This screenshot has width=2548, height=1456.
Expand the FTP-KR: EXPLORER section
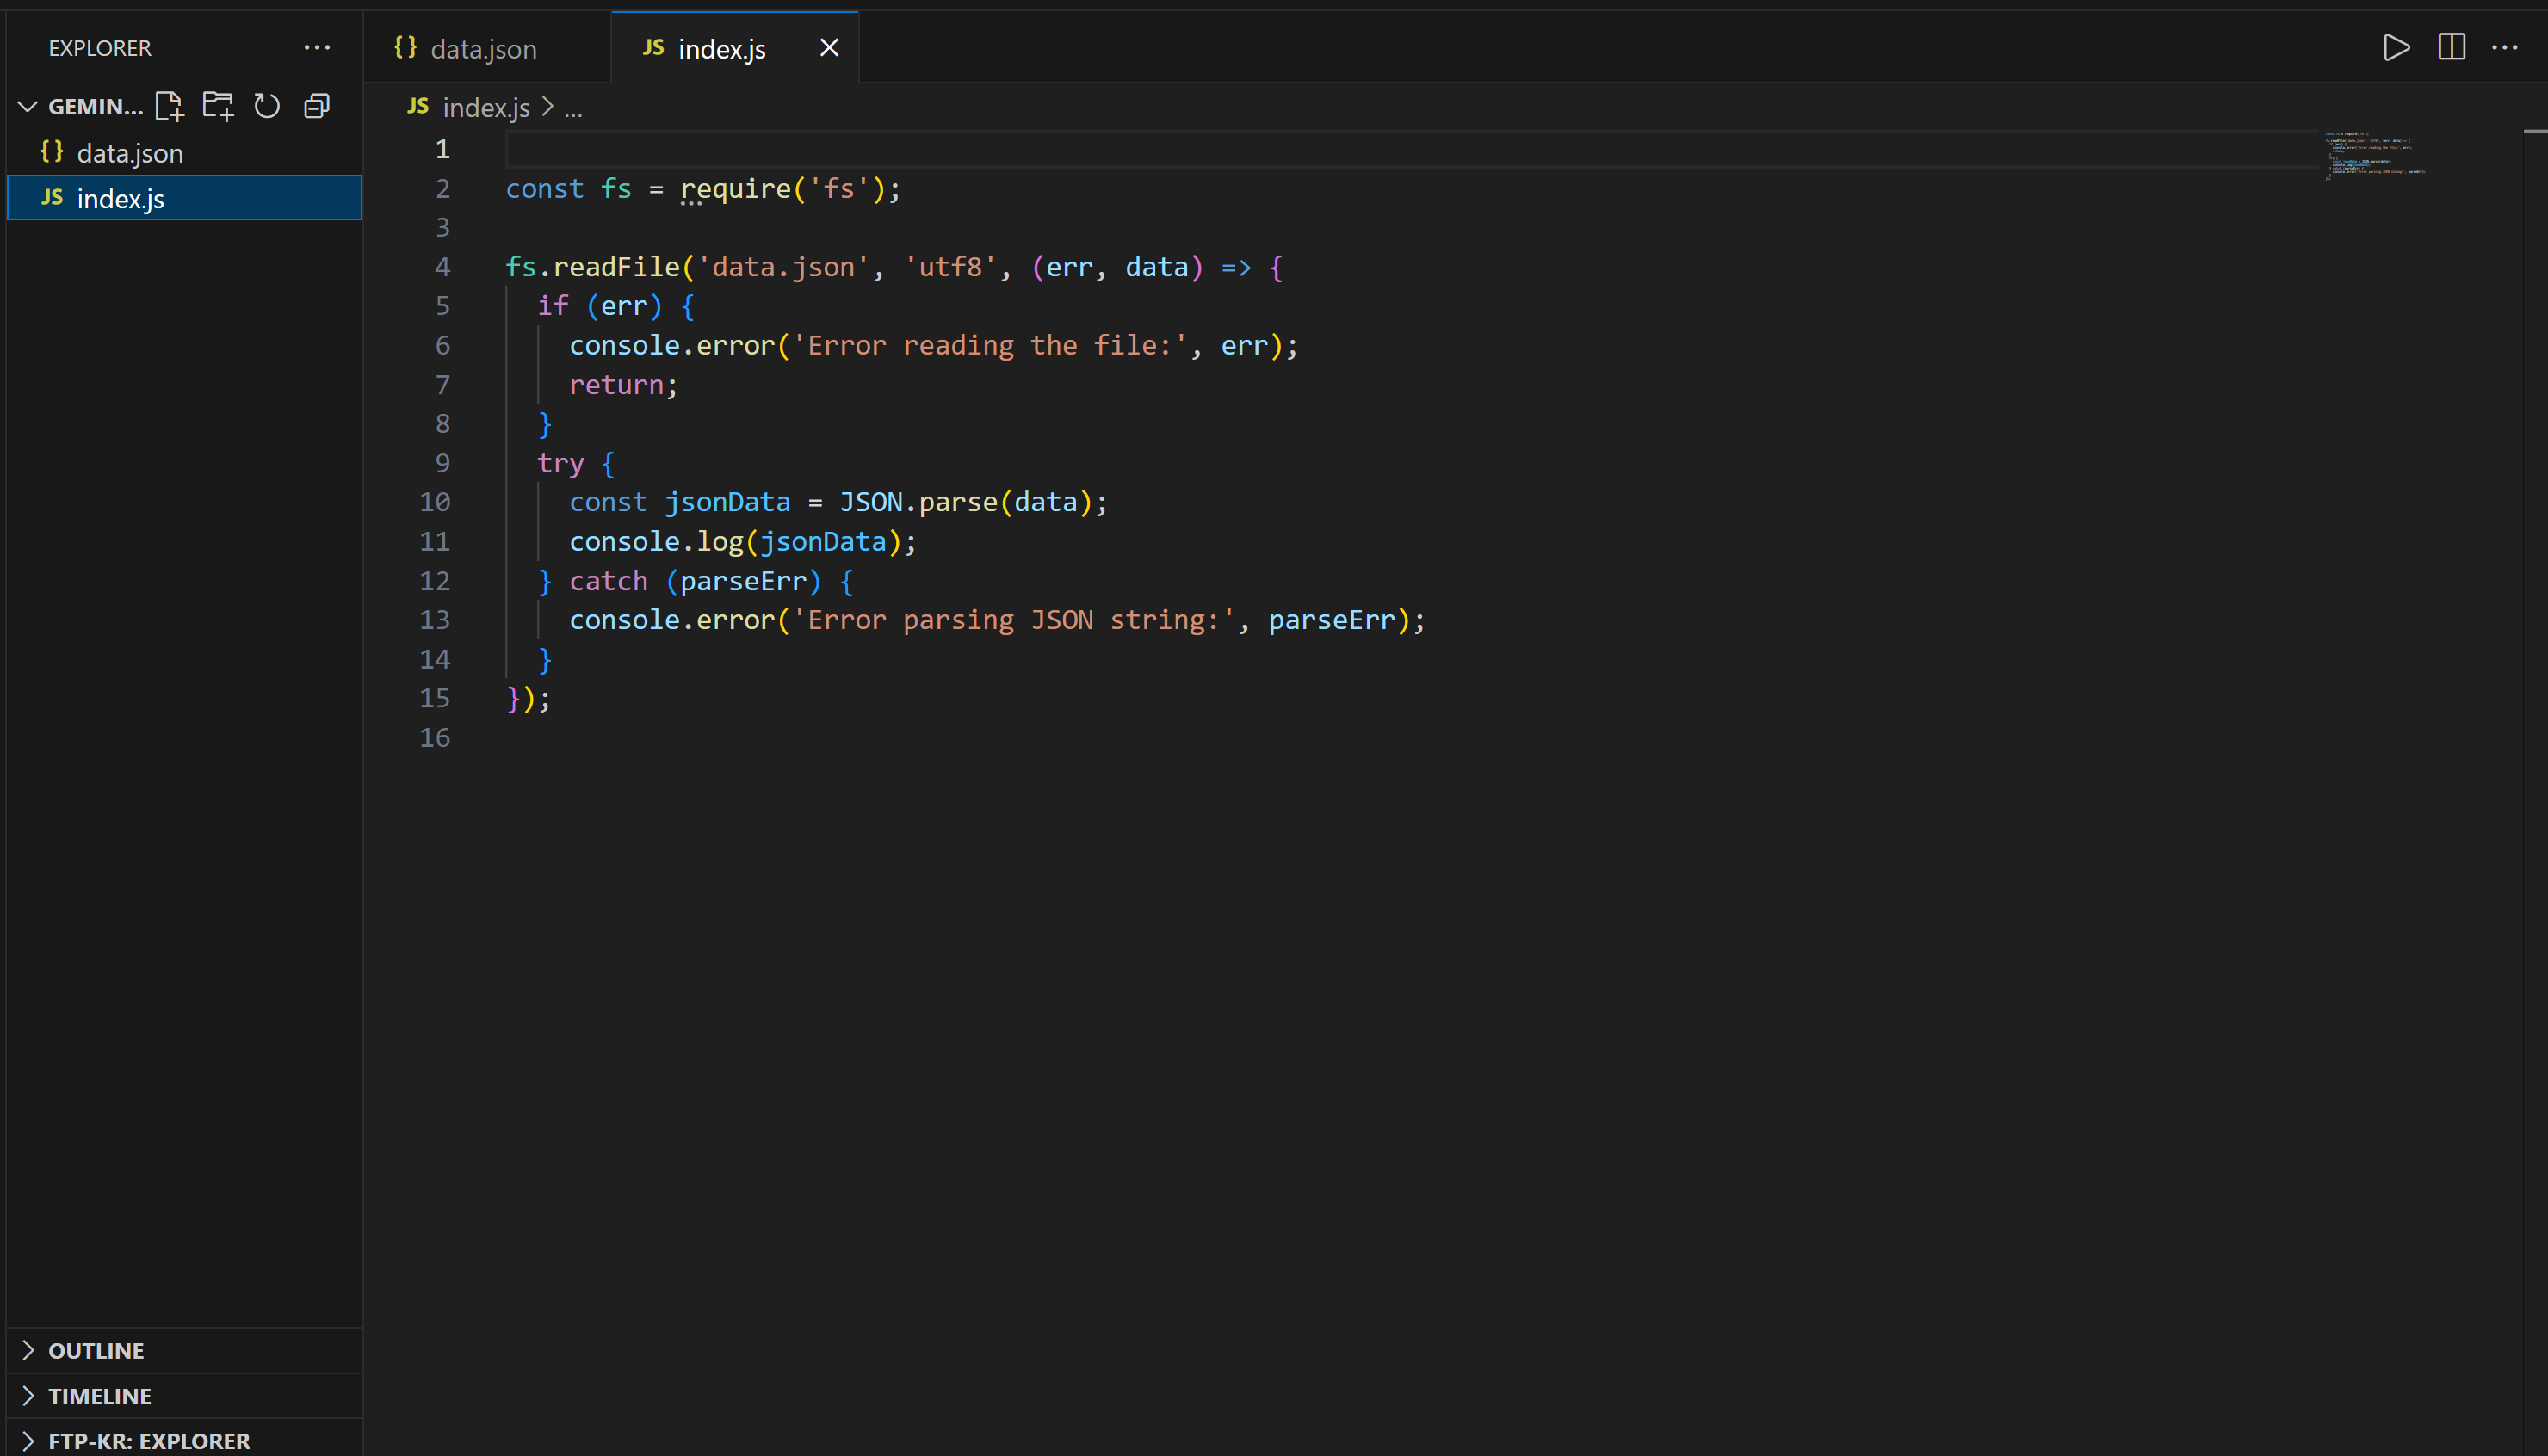click(184, 1440)
